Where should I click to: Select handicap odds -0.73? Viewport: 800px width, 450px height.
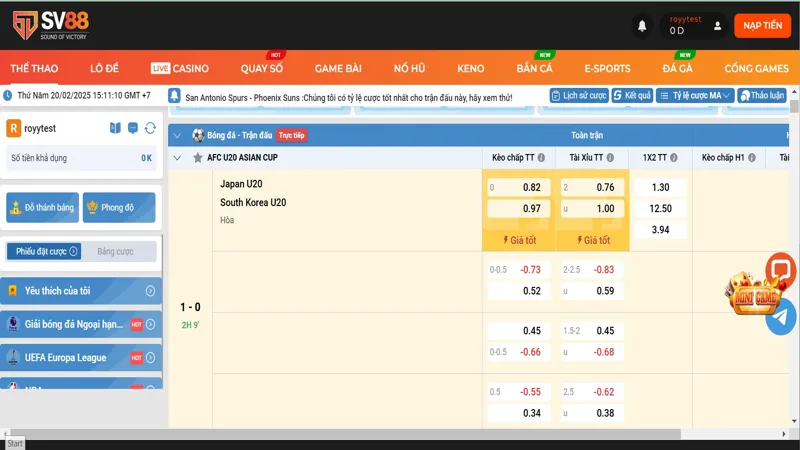[518, 269]
